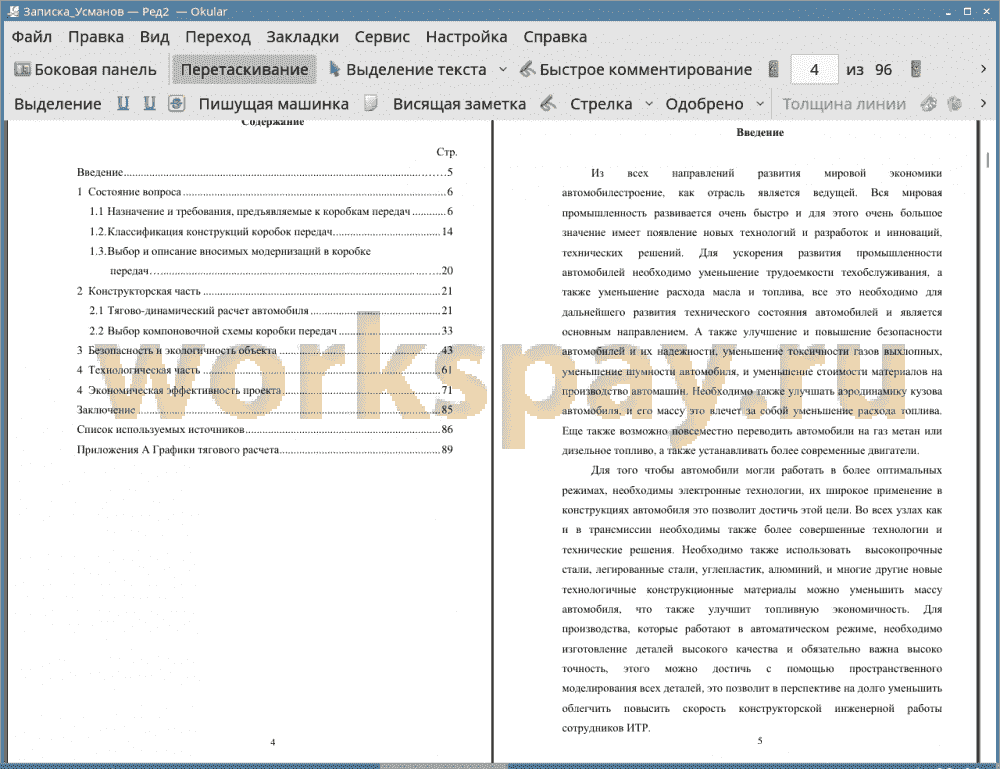The image size is (1000, 769).
Task: Open the Закладки menu
Action: click(302, 37)
